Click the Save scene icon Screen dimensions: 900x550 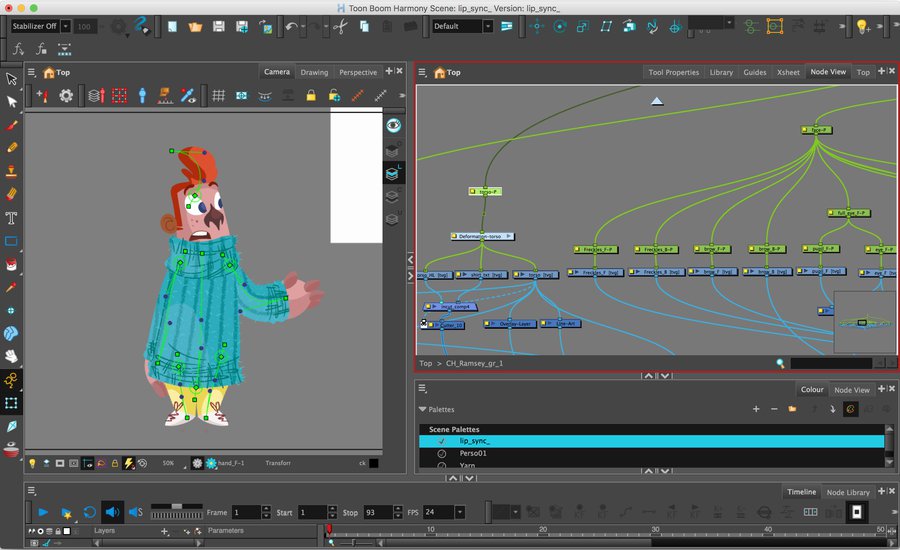pyautogui.click(x=219, y=26)
